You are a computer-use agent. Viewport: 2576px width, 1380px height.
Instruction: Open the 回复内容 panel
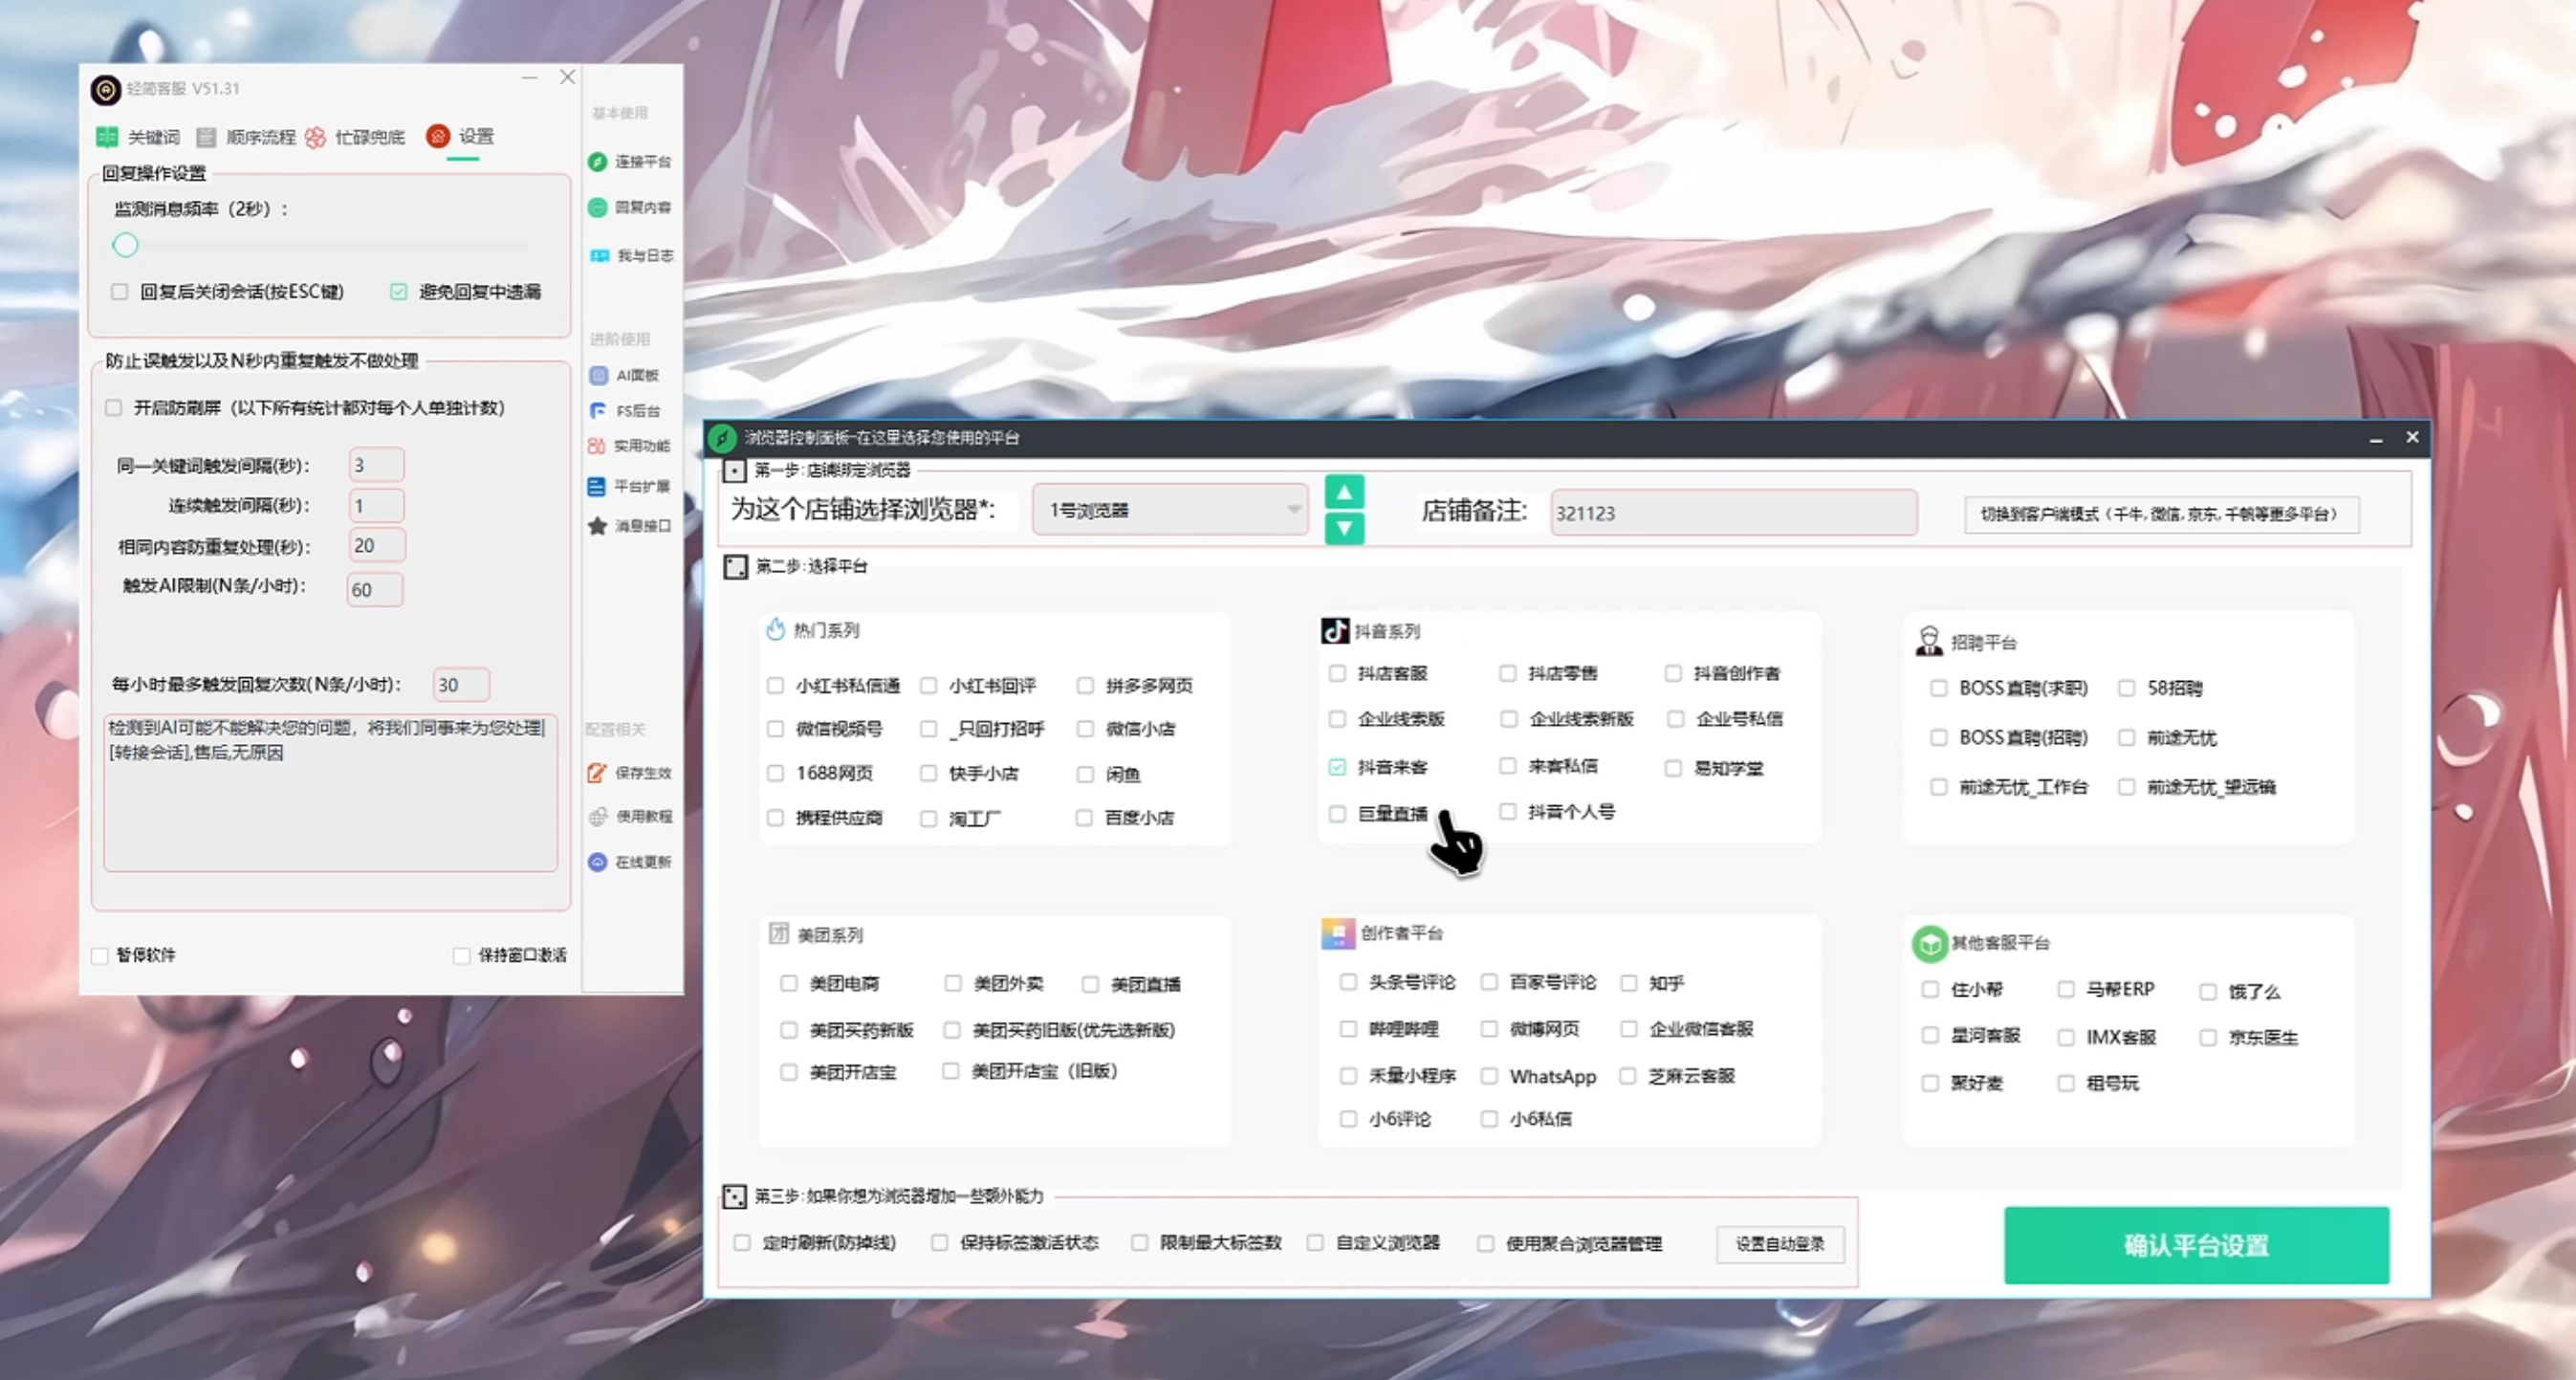point(630,207)
